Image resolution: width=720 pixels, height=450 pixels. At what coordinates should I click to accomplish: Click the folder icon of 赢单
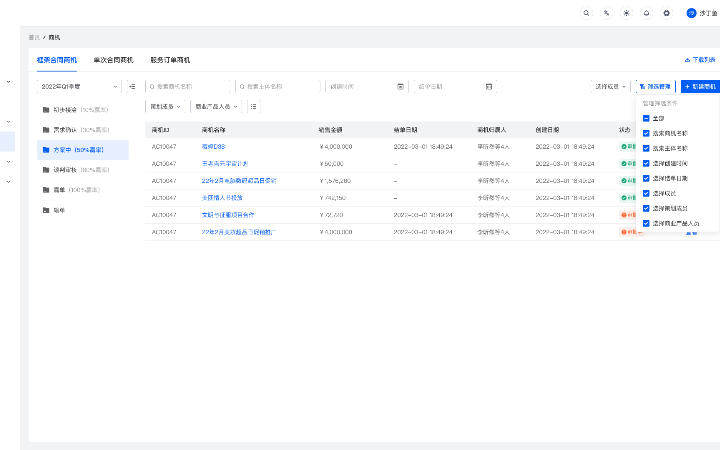point(46,190)
